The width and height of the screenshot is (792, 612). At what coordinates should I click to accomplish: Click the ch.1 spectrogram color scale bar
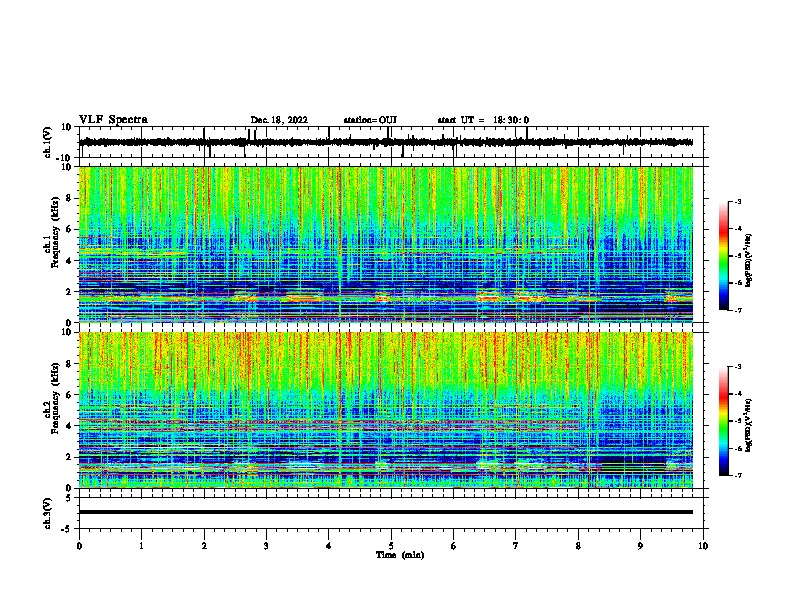[724, 256]
